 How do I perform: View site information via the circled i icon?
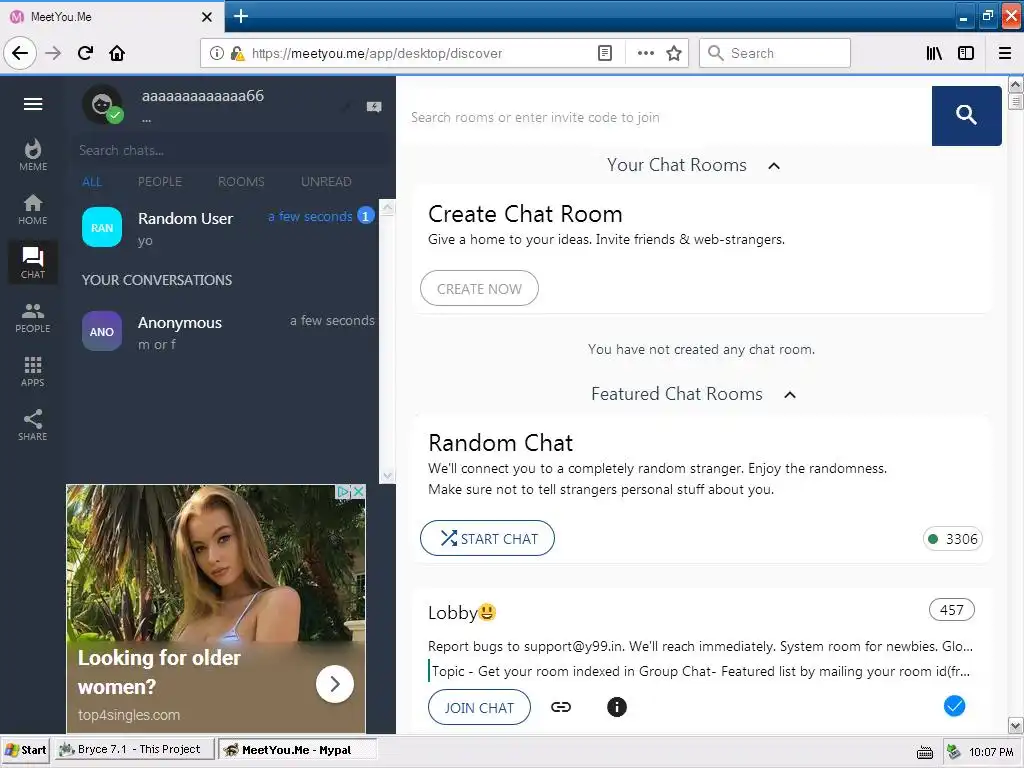(x=216, y=53)
